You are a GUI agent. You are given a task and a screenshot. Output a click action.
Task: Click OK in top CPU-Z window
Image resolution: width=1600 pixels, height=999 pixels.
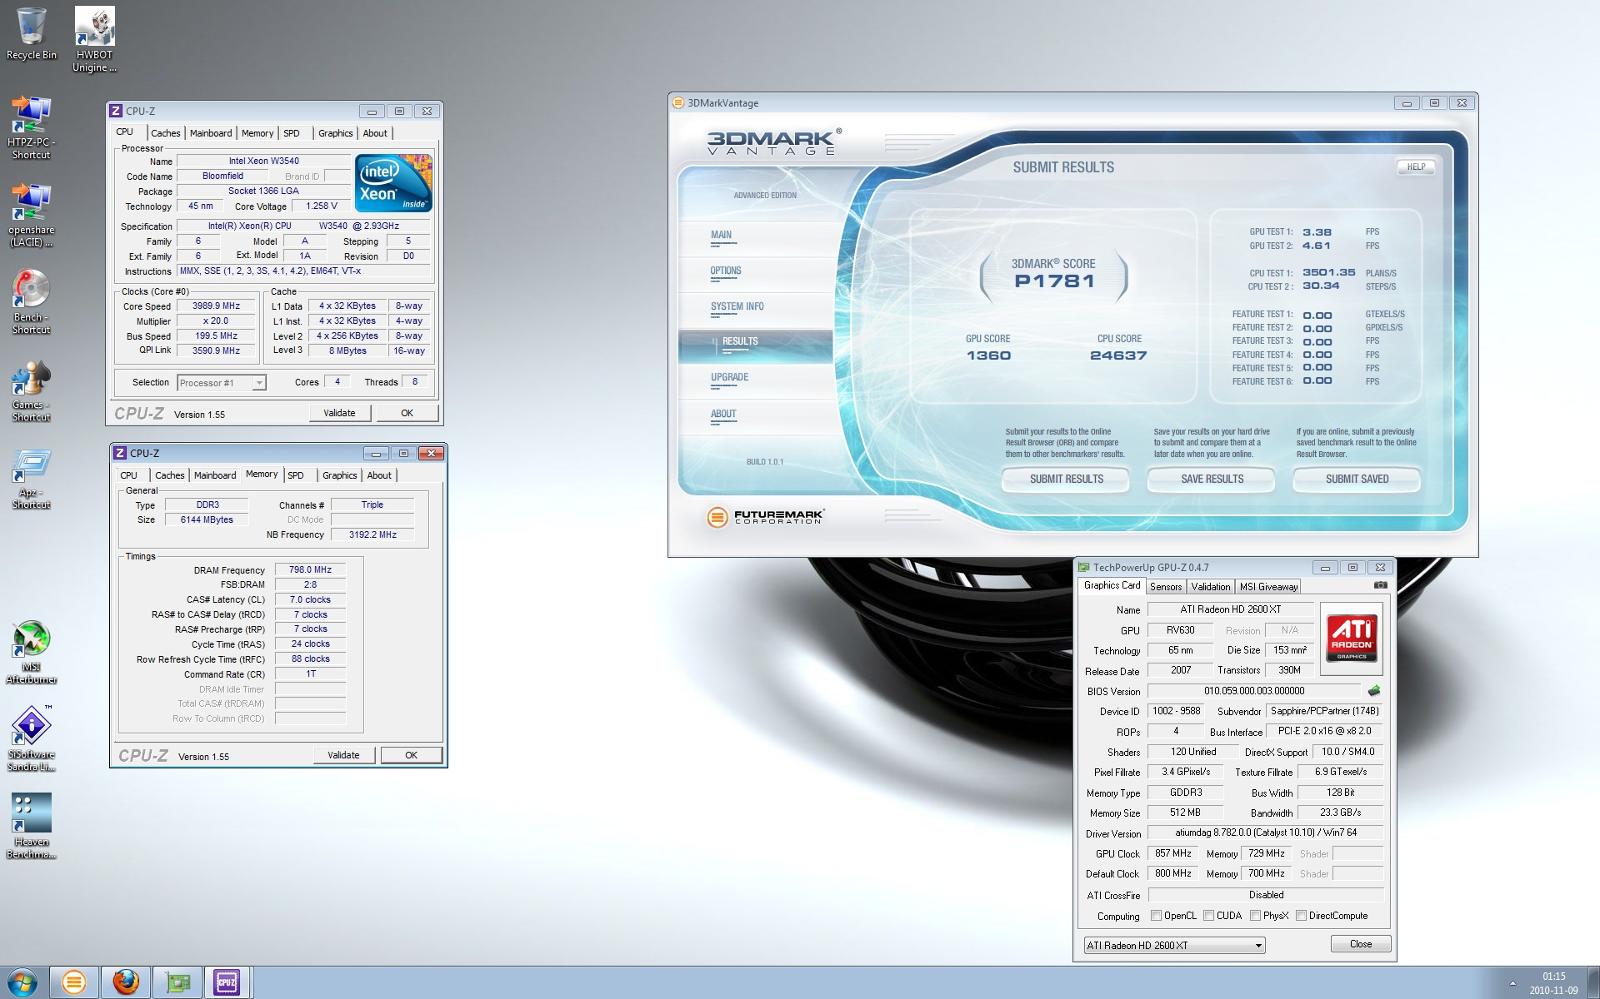pyautogui.click(x=407, y=413)
